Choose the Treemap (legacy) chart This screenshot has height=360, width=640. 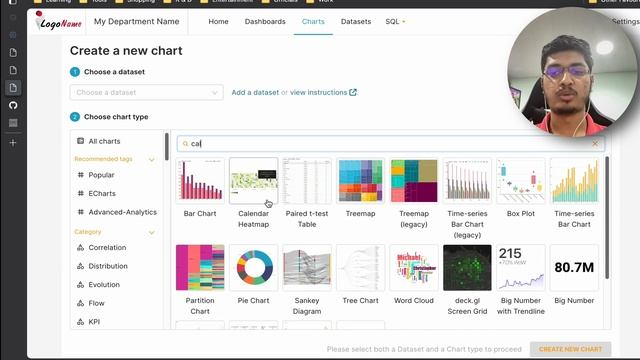pos(414,181)
